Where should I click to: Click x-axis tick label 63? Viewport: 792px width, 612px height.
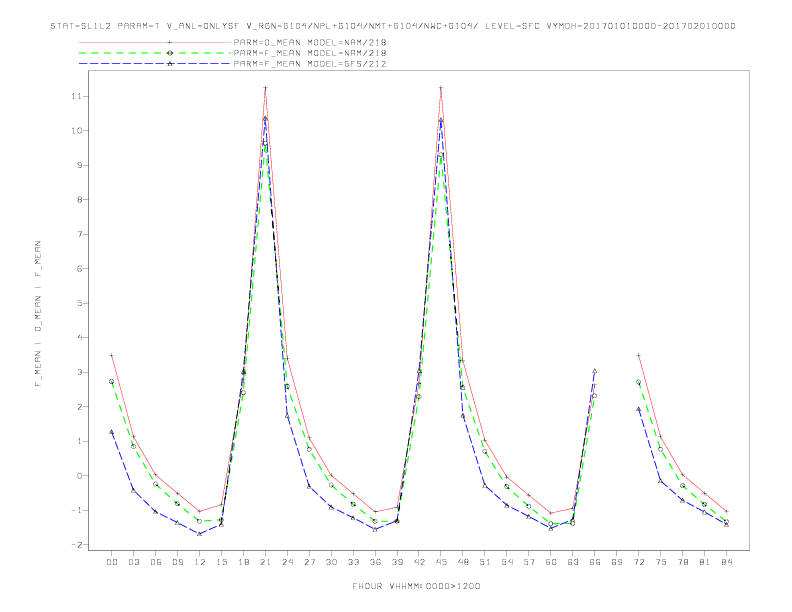[573, 562]
